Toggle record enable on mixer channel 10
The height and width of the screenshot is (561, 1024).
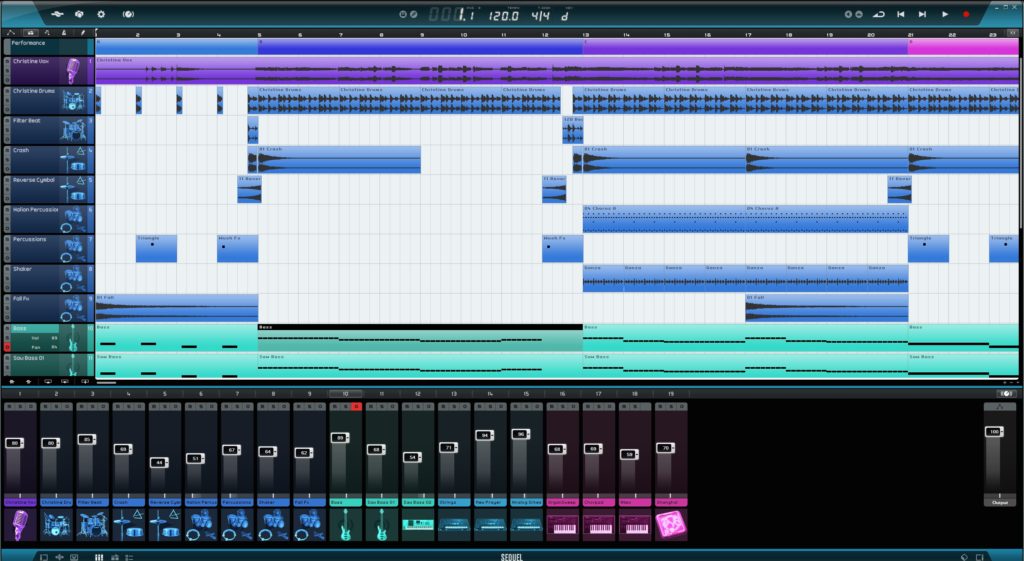coord(355,407)
